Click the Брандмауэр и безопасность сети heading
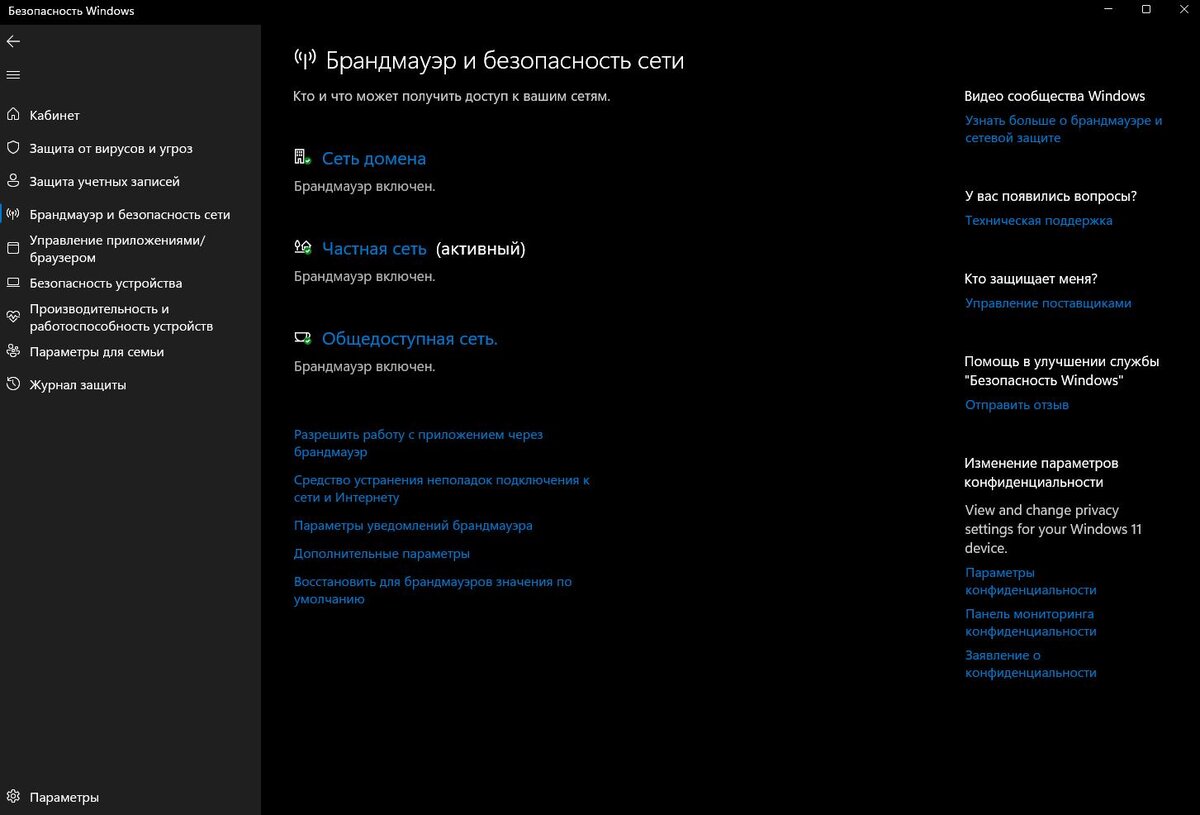This screenshot has width=1200, height=815. (x=505, y=60)
